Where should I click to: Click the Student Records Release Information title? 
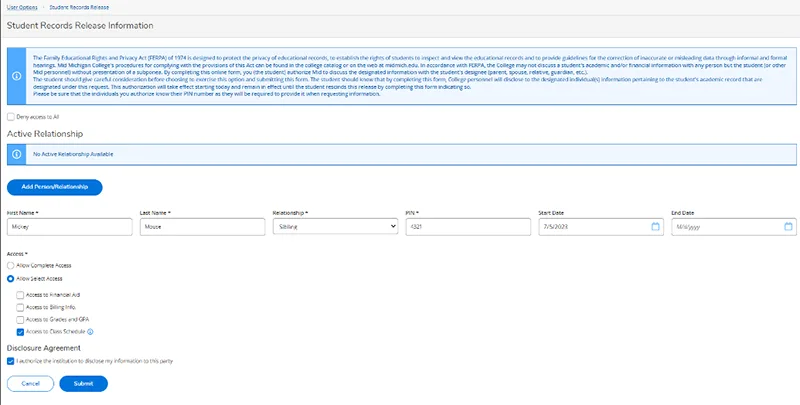tap(80, 26)
